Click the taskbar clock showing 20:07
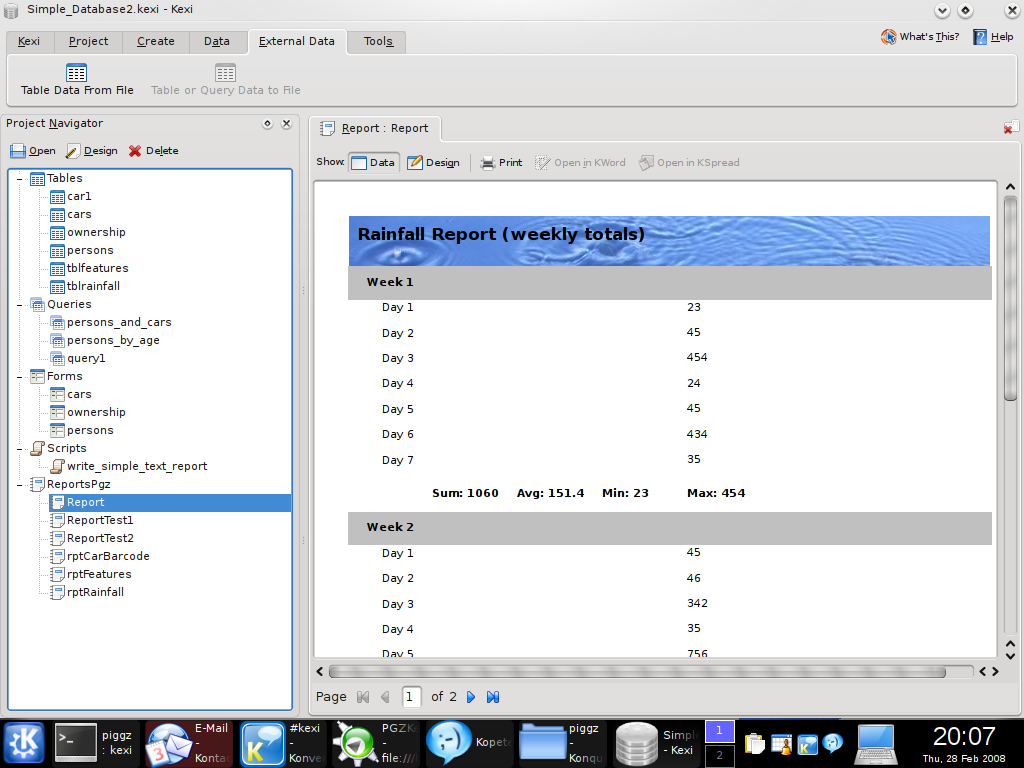 coord(964,737)
